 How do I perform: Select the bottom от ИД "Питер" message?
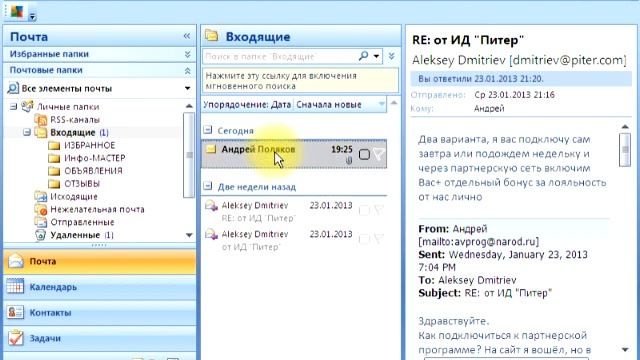pos(294,240)
